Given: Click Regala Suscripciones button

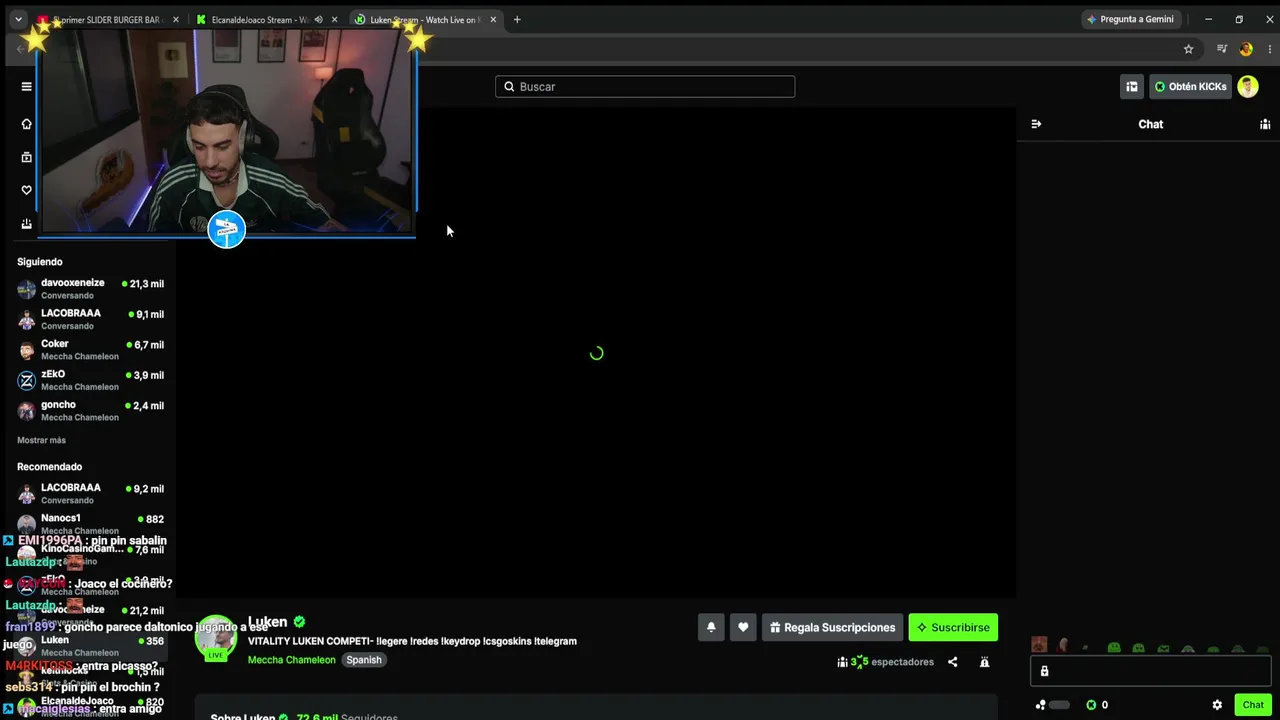Looking at the screenshot, I should pos(832,628).
